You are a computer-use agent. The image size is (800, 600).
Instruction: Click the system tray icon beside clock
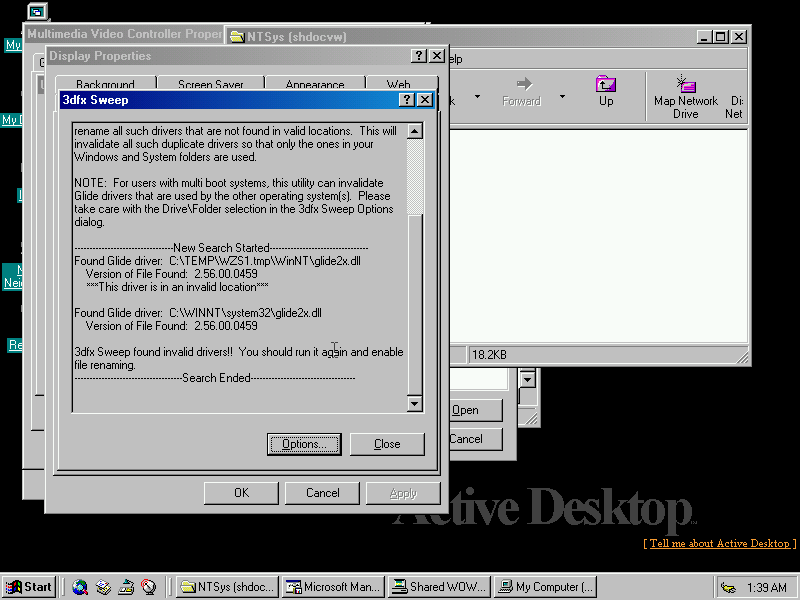click(x=729, y=587)
